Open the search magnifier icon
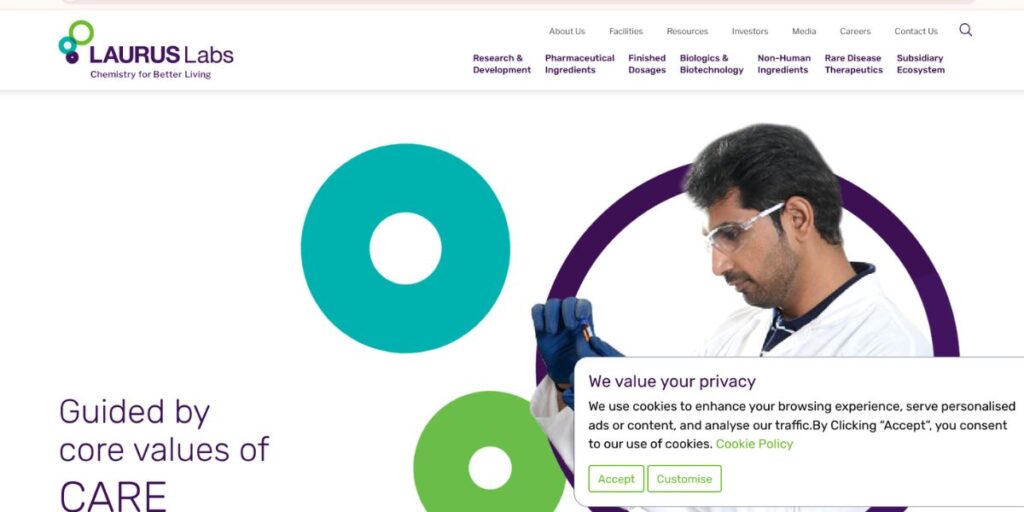The height and width of the screenshot is (512, 1024). [965, 30]
